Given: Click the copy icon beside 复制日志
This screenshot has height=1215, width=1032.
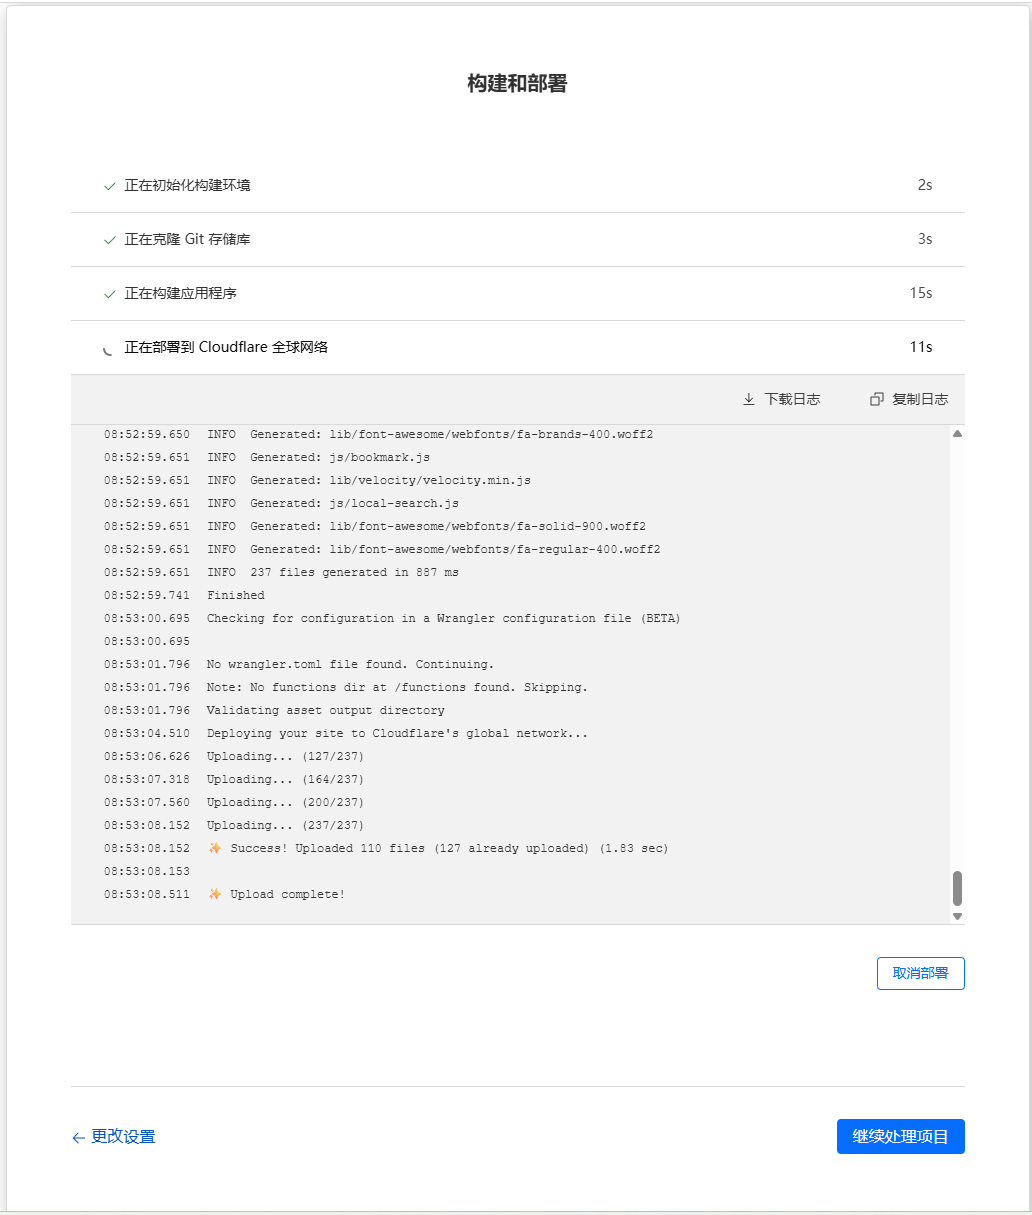Looking at the screenshot, I should click(x=877, y=398).
